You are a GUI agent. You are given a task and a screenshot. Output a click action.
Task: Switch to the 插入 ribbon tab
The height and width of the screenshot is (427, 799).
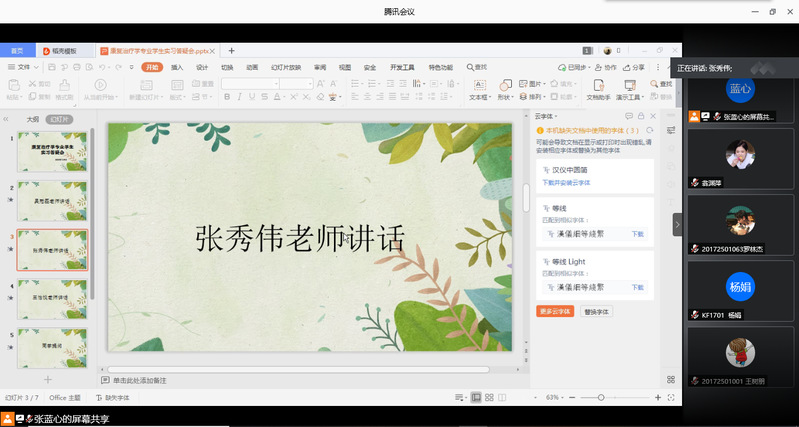(177, 67)
